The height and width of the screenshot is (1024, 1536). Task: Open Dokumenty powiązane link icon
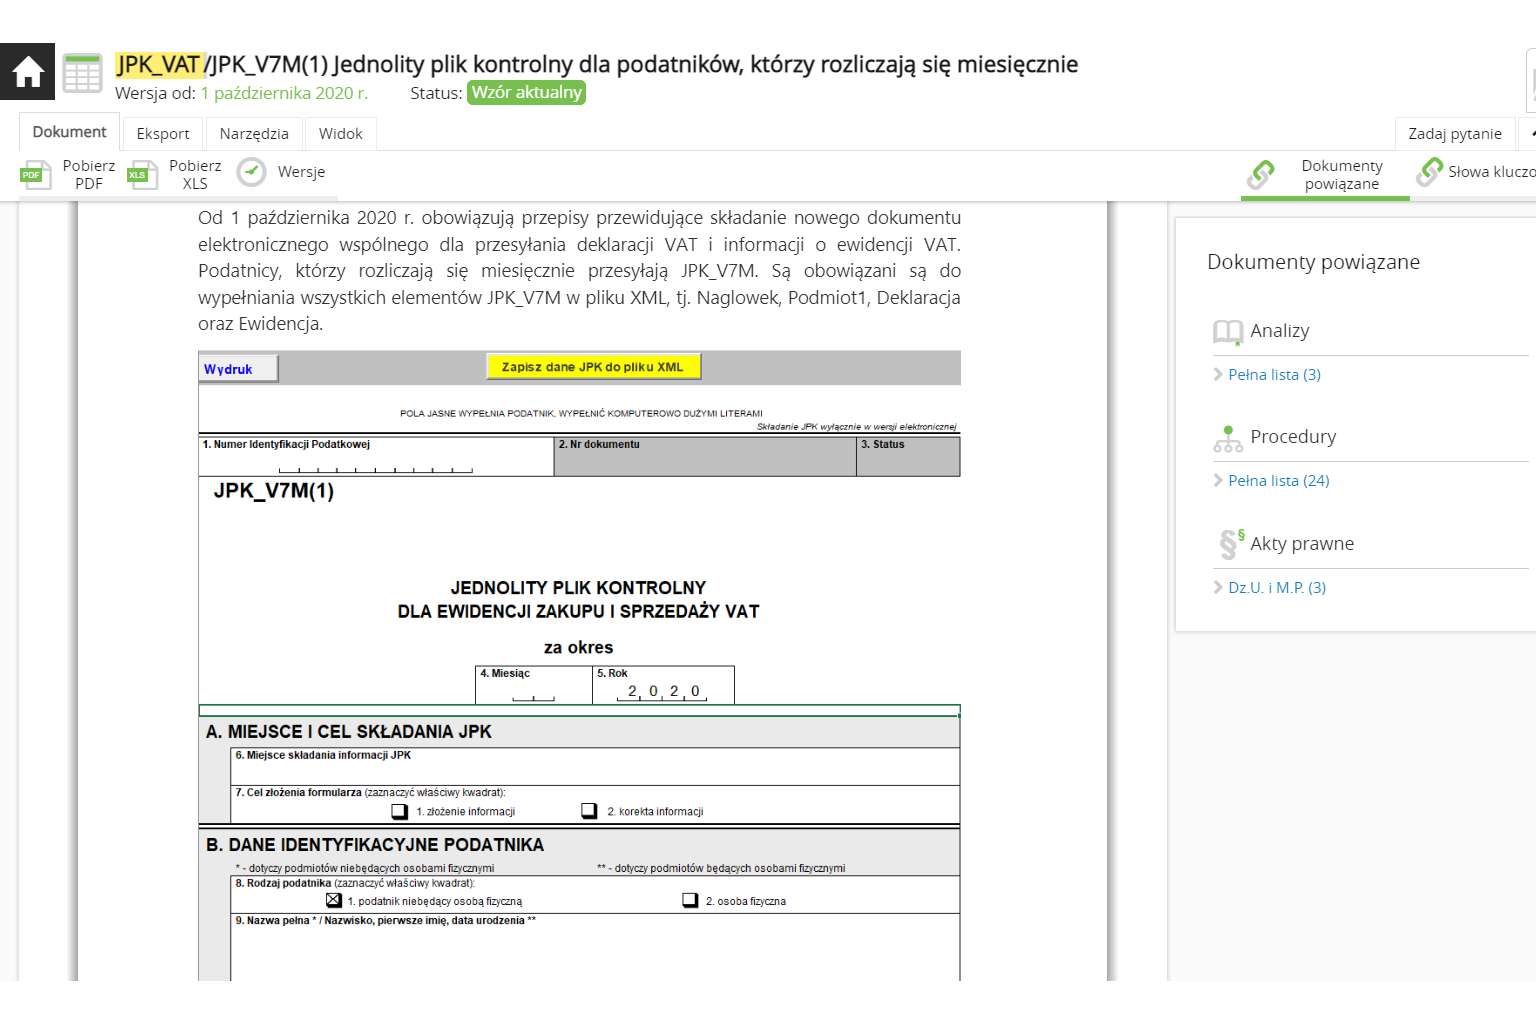(1261, 174)
